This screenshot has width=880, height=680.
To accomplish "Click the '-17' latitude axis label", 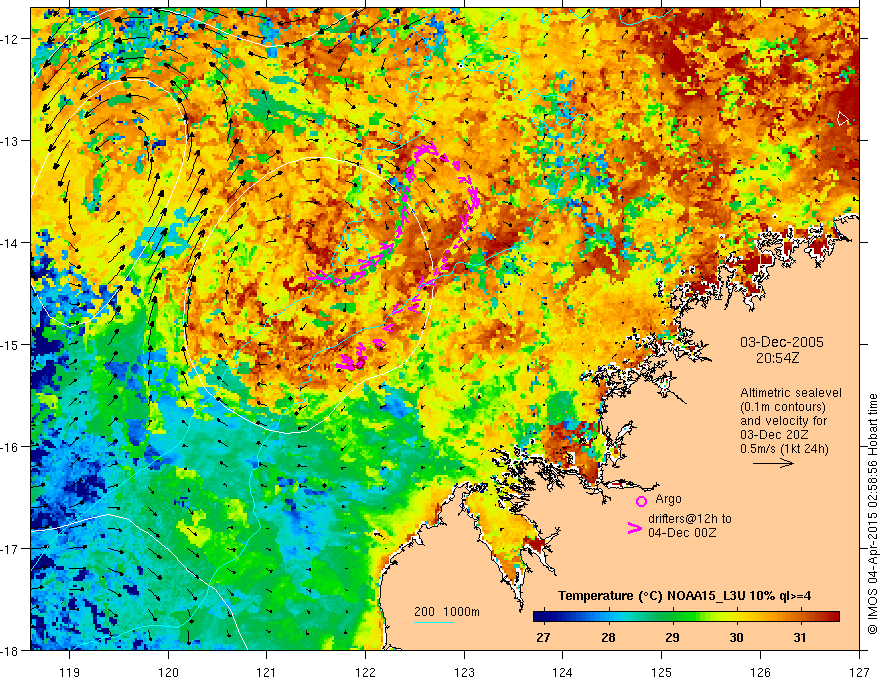I will (x=10, y=548).
